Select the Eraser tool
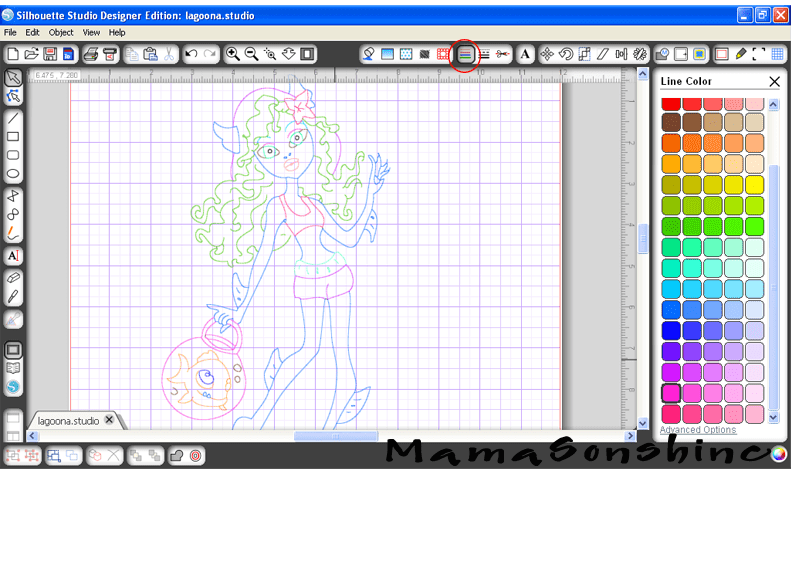The height and width of the screenshot is (576, 792). click(x=13, y=277)
